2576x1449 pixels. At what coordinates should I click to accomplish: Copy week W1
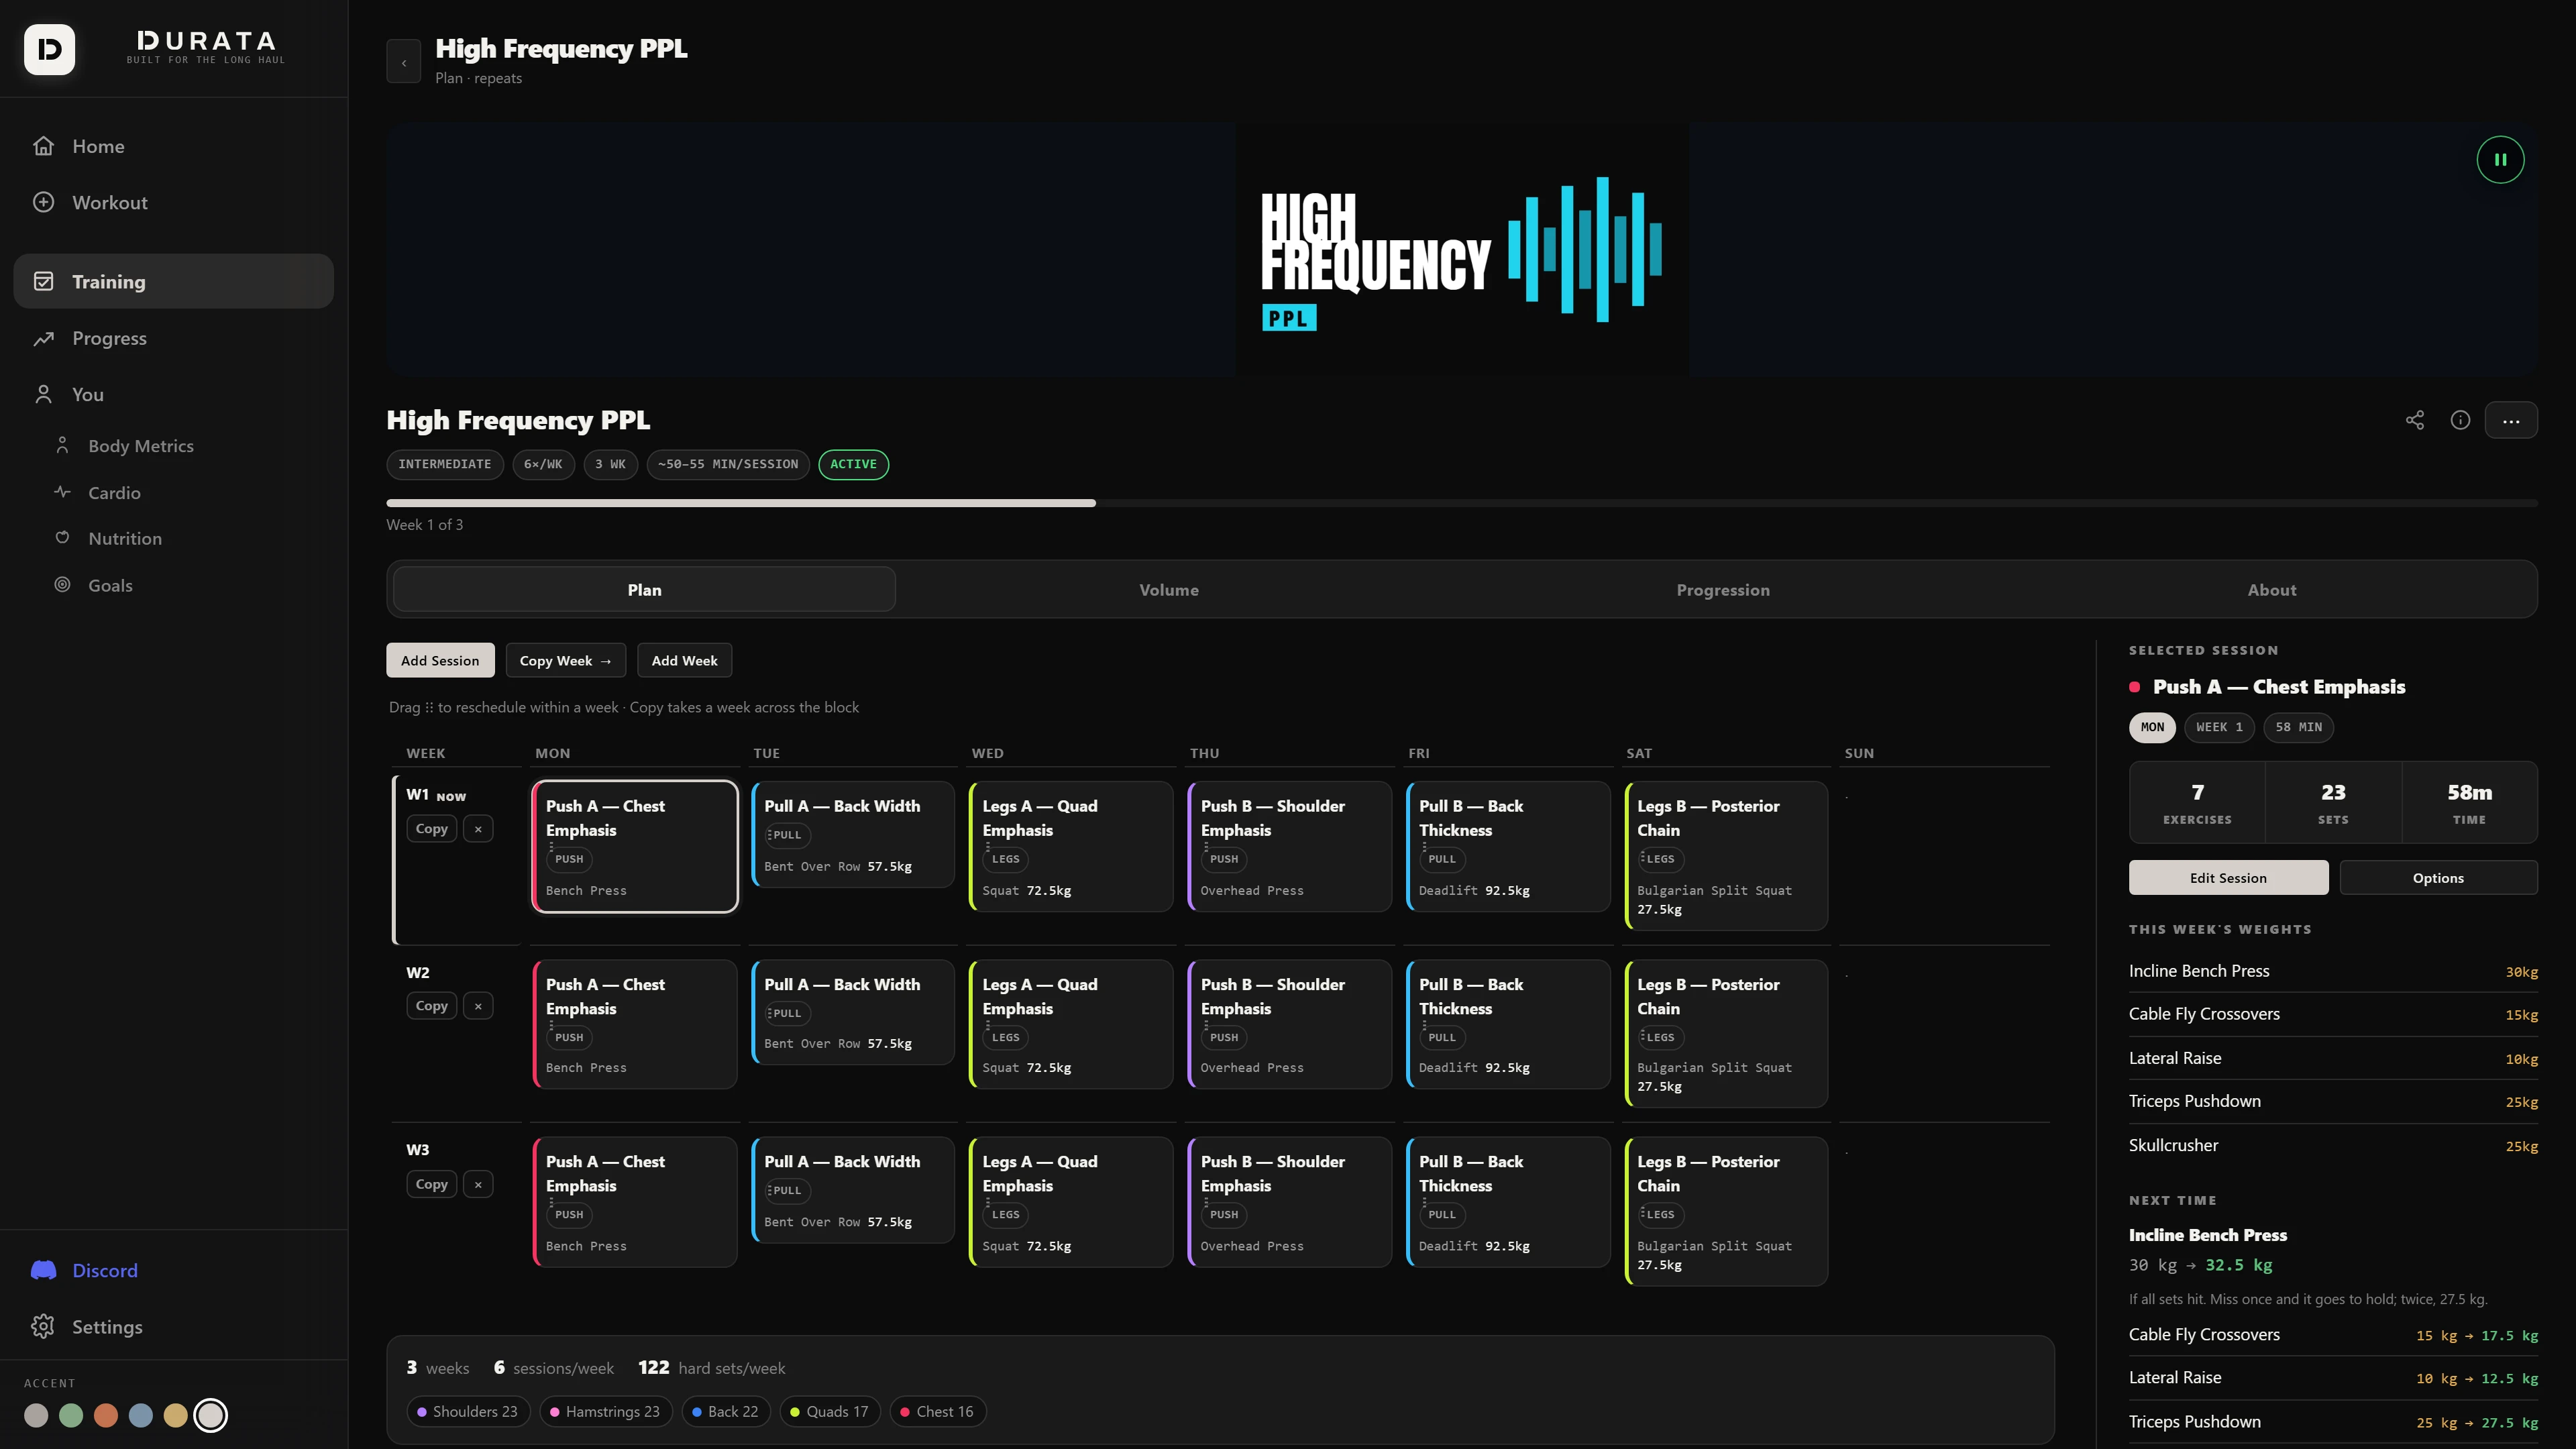click(431, 829)
